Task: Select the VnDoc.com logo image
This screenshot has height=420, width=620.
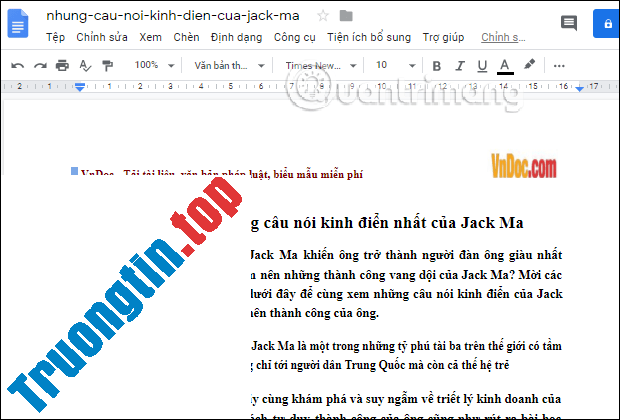Action: [524, 166]
